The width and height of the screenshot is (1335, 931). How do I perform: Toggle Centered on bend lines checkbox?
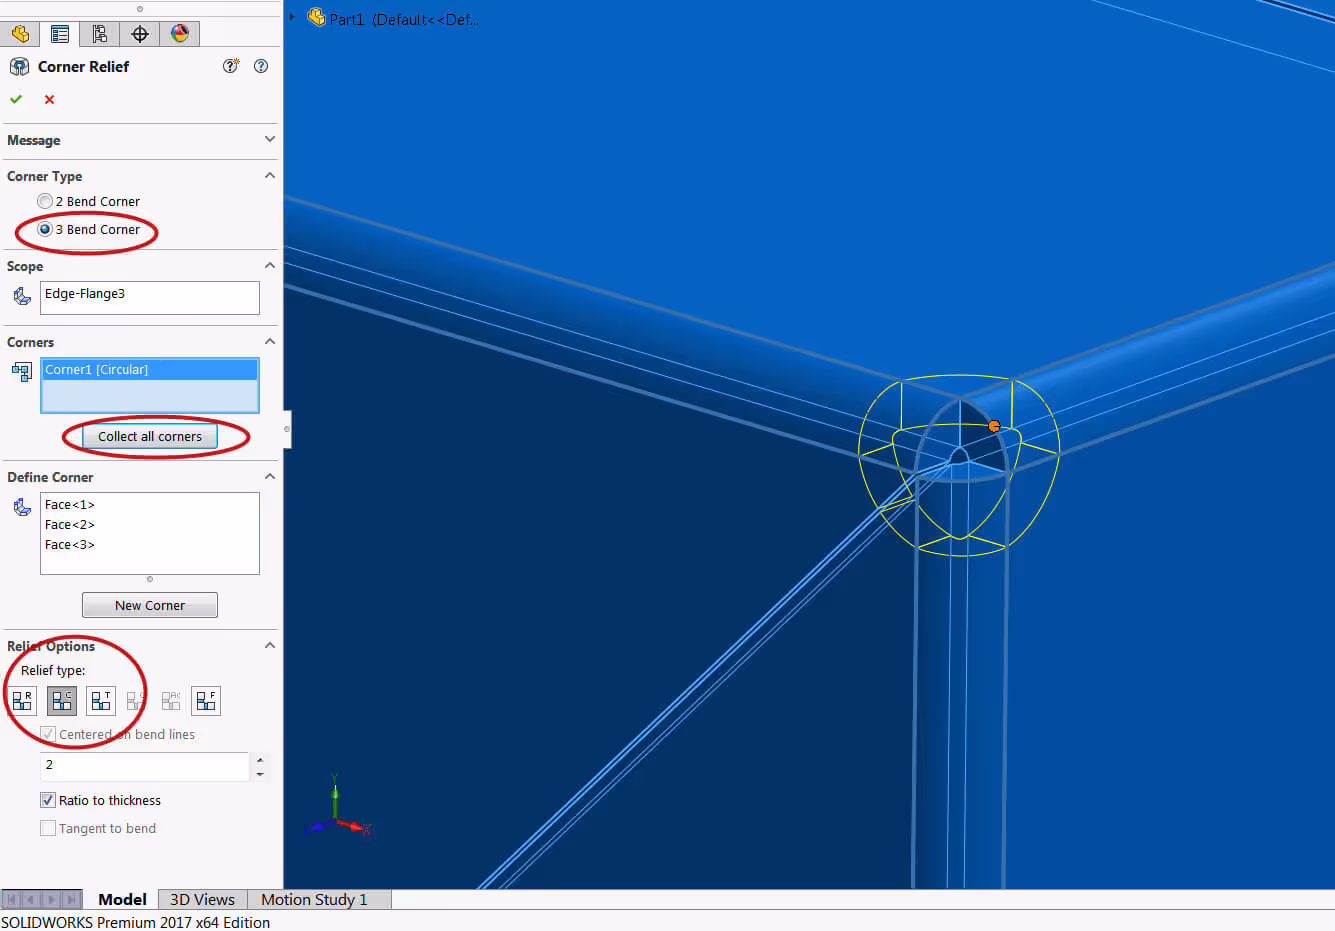[x=47, y=734]
